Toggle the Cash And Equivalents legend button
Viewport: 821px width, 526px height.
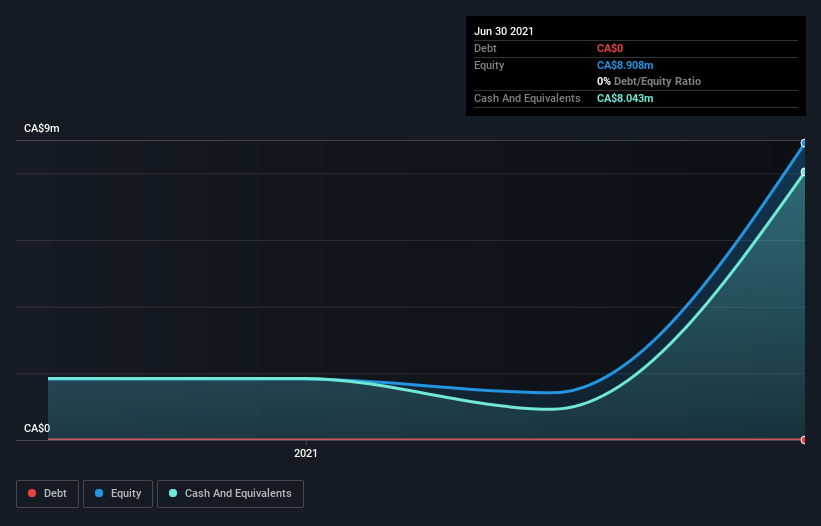coord(230,494)
